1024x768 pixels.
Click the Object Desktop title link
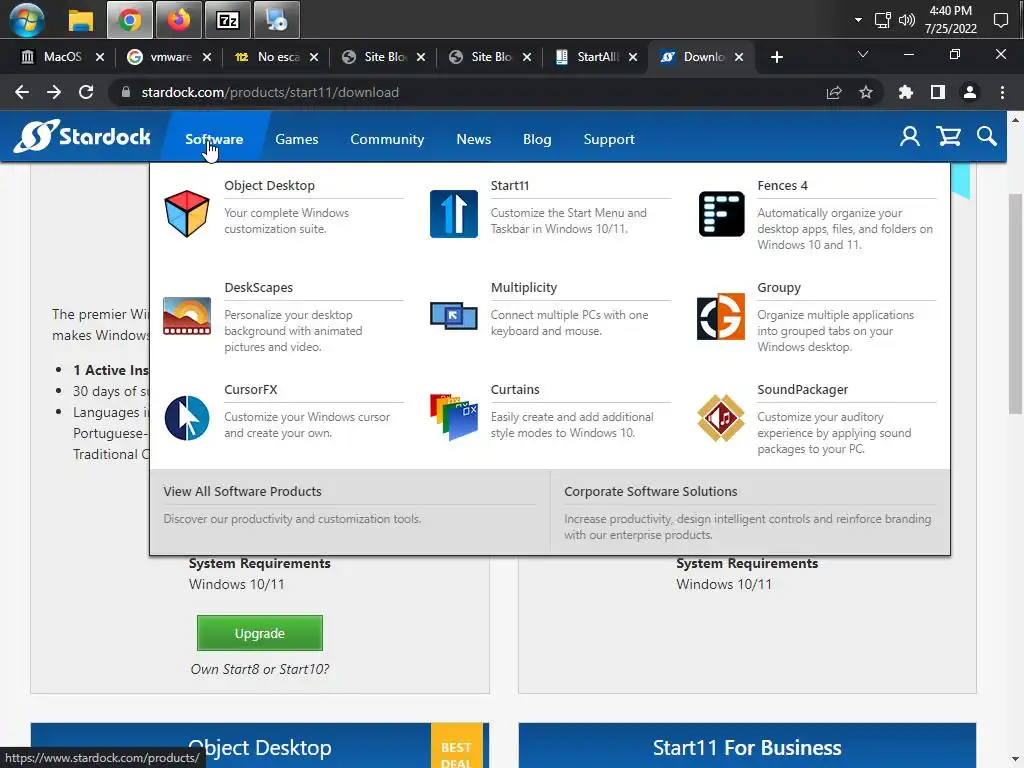point(269,185)
